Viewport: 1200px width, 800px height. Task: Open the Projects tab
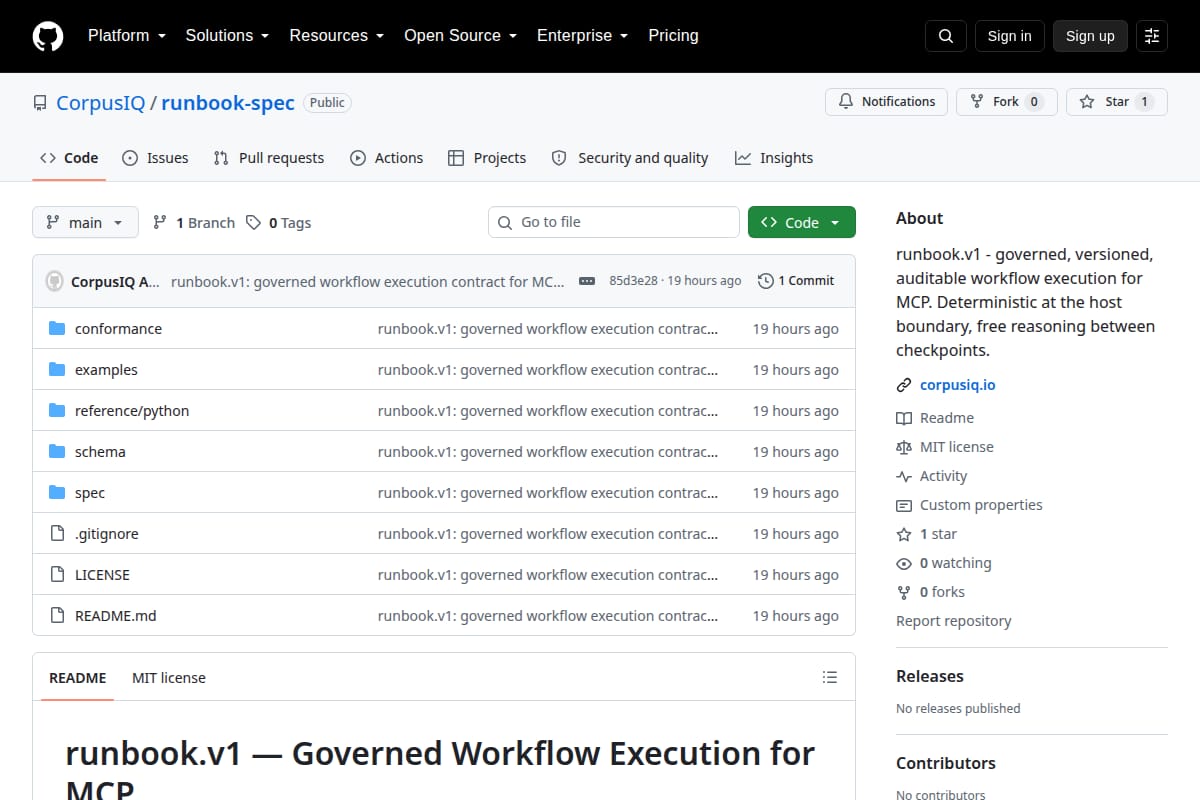(x=487, y=158)
